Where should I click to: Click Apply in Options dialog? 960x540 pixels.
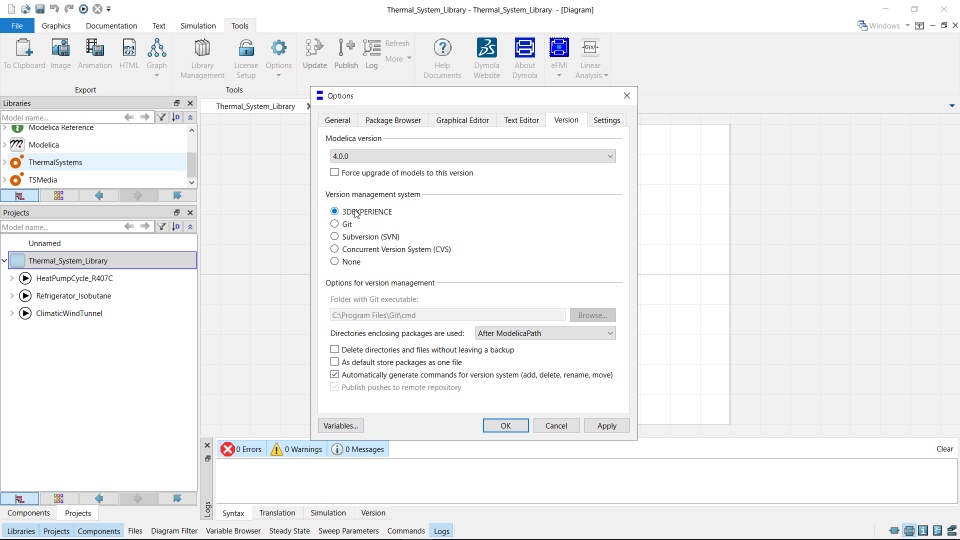tap(607, 426)
